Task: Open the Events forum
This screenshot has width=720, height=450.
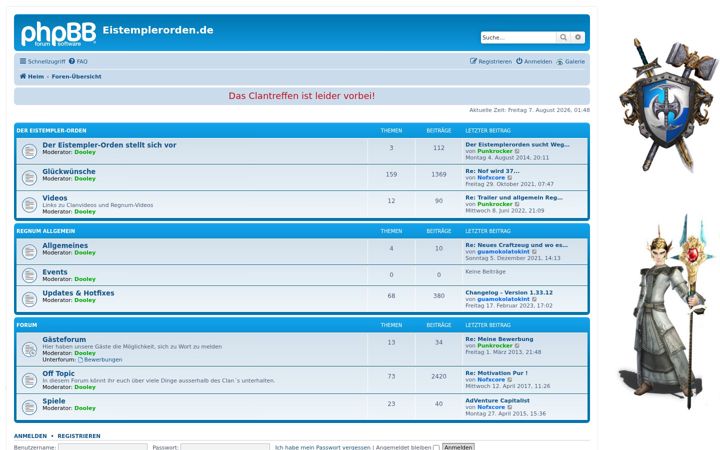Action: tap(55, 272)
